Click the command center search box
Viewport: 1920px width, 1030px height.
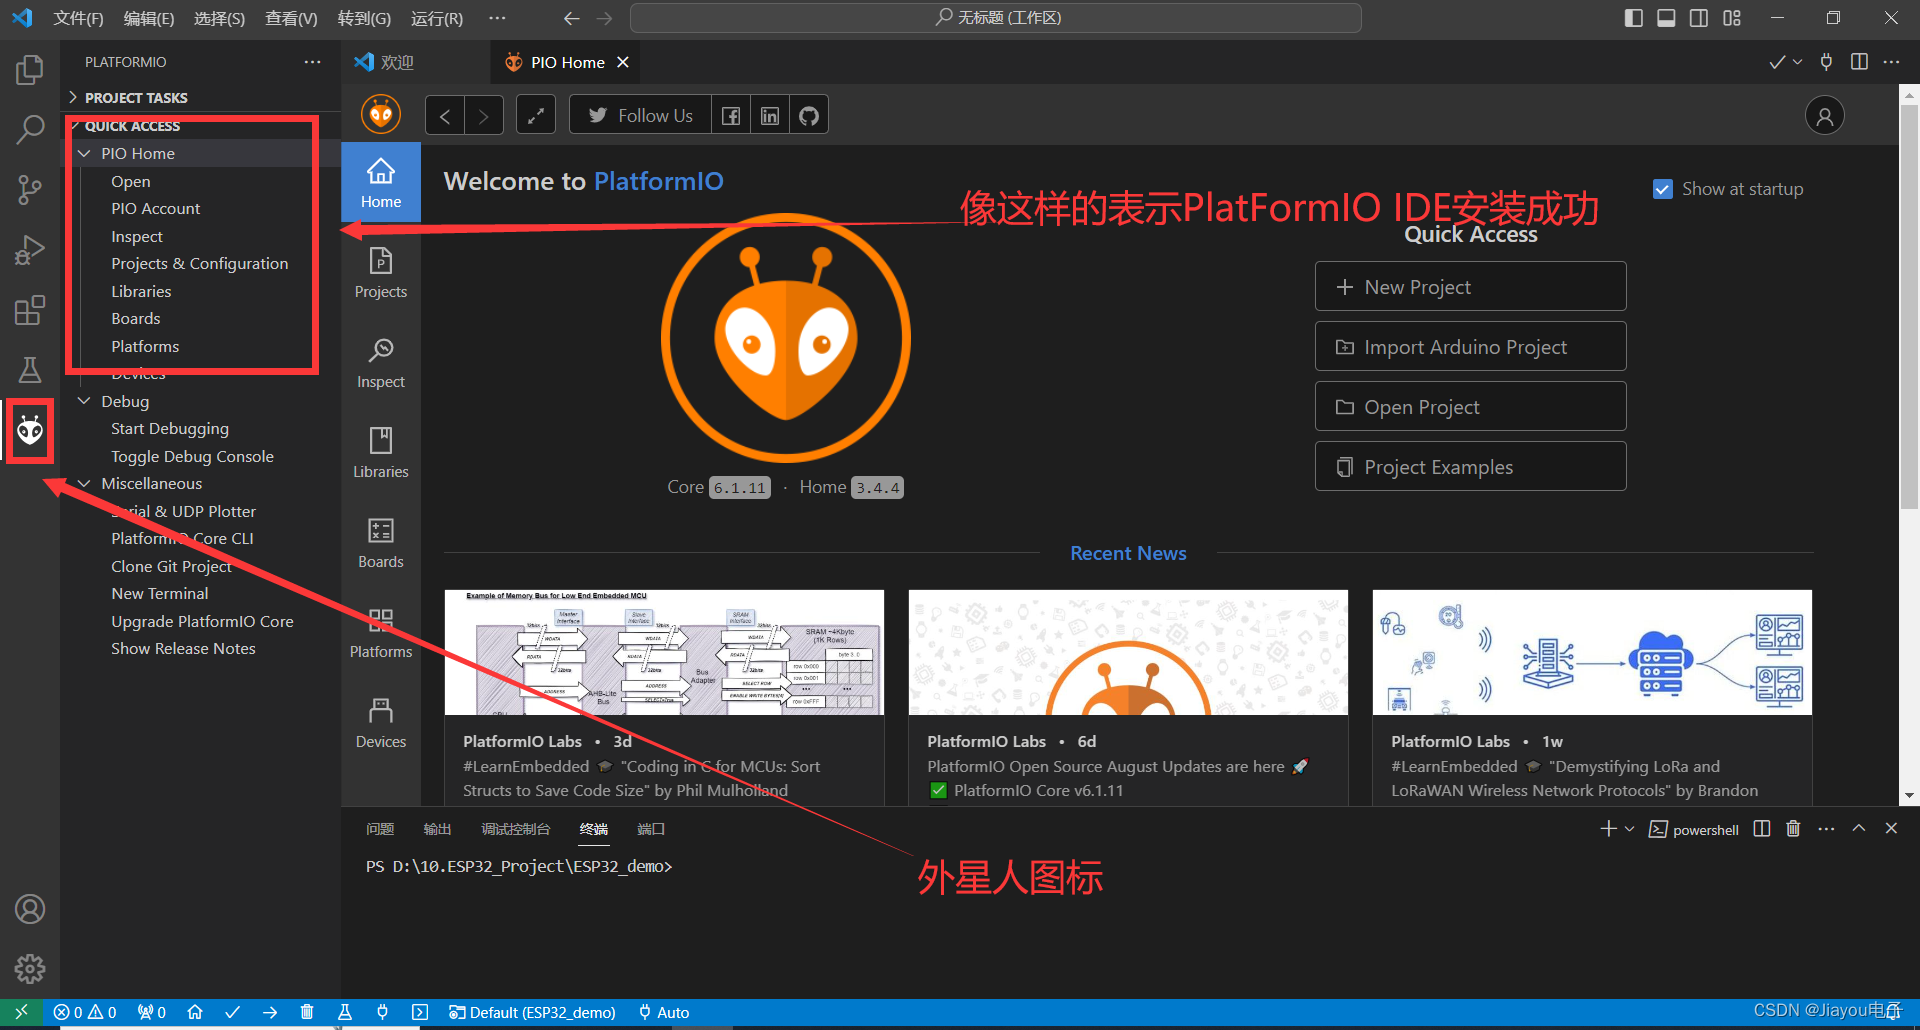tap(996, 18)
